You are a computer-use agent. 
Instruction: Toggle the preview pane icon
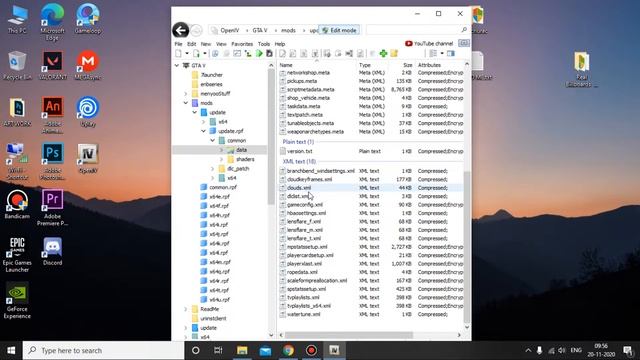click(x=451, y=53)
